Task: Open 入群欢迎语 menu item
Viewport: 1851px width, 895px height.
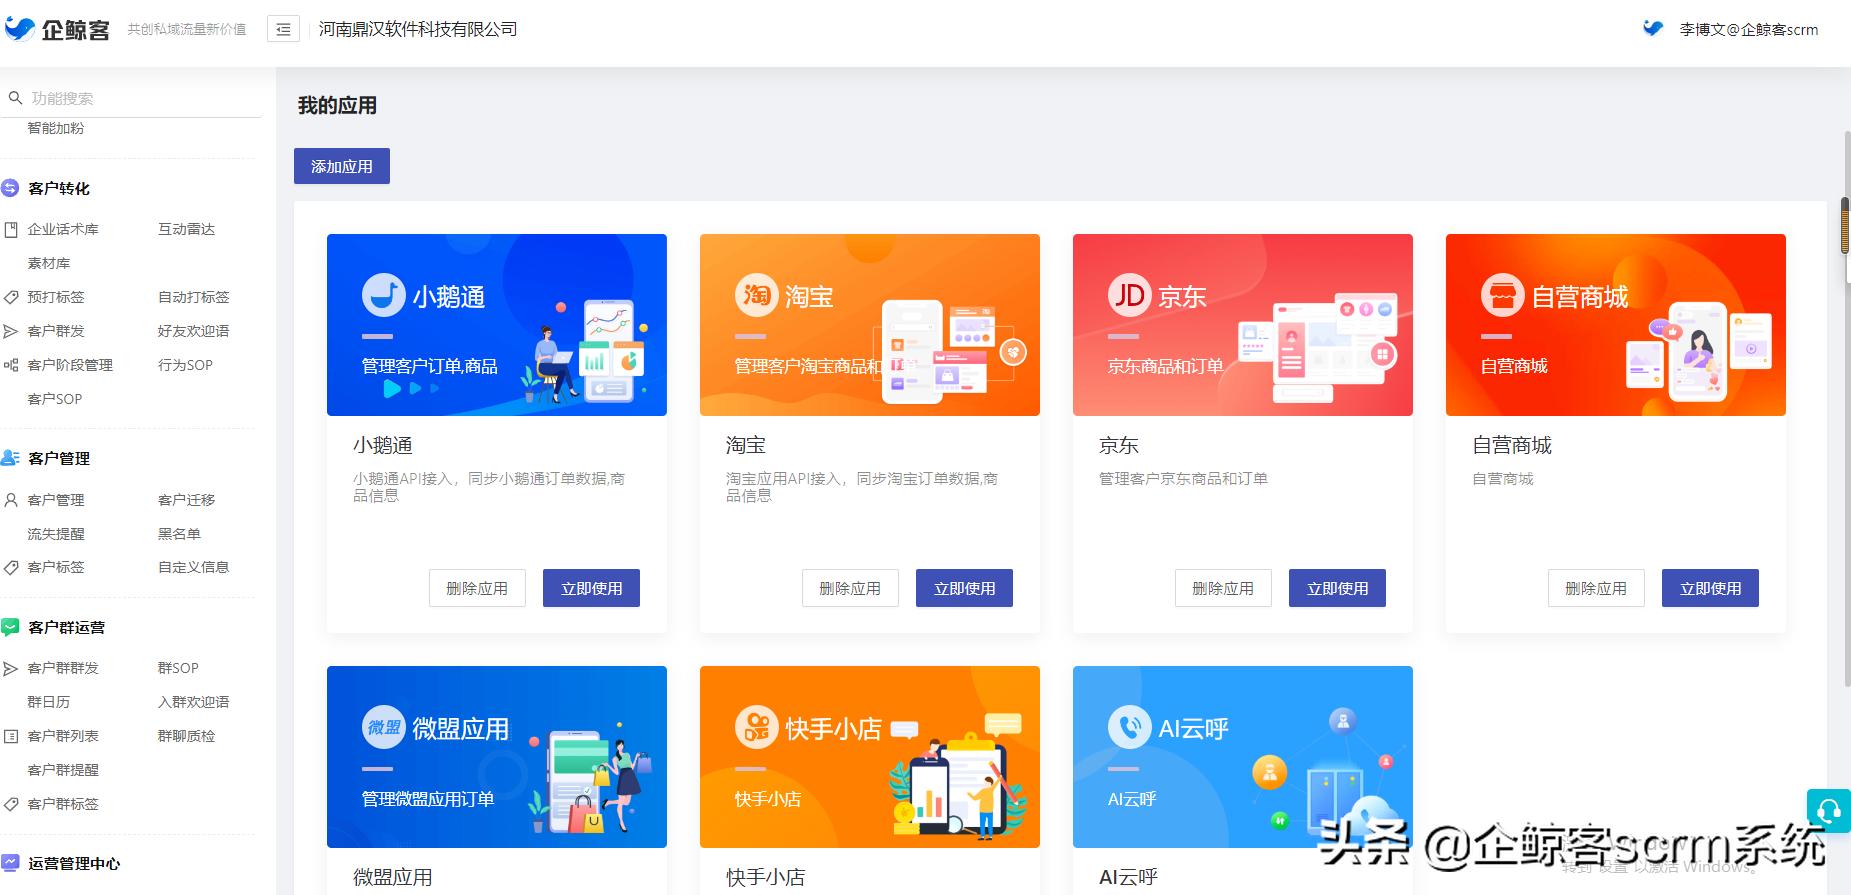Action: coord(194,702)
